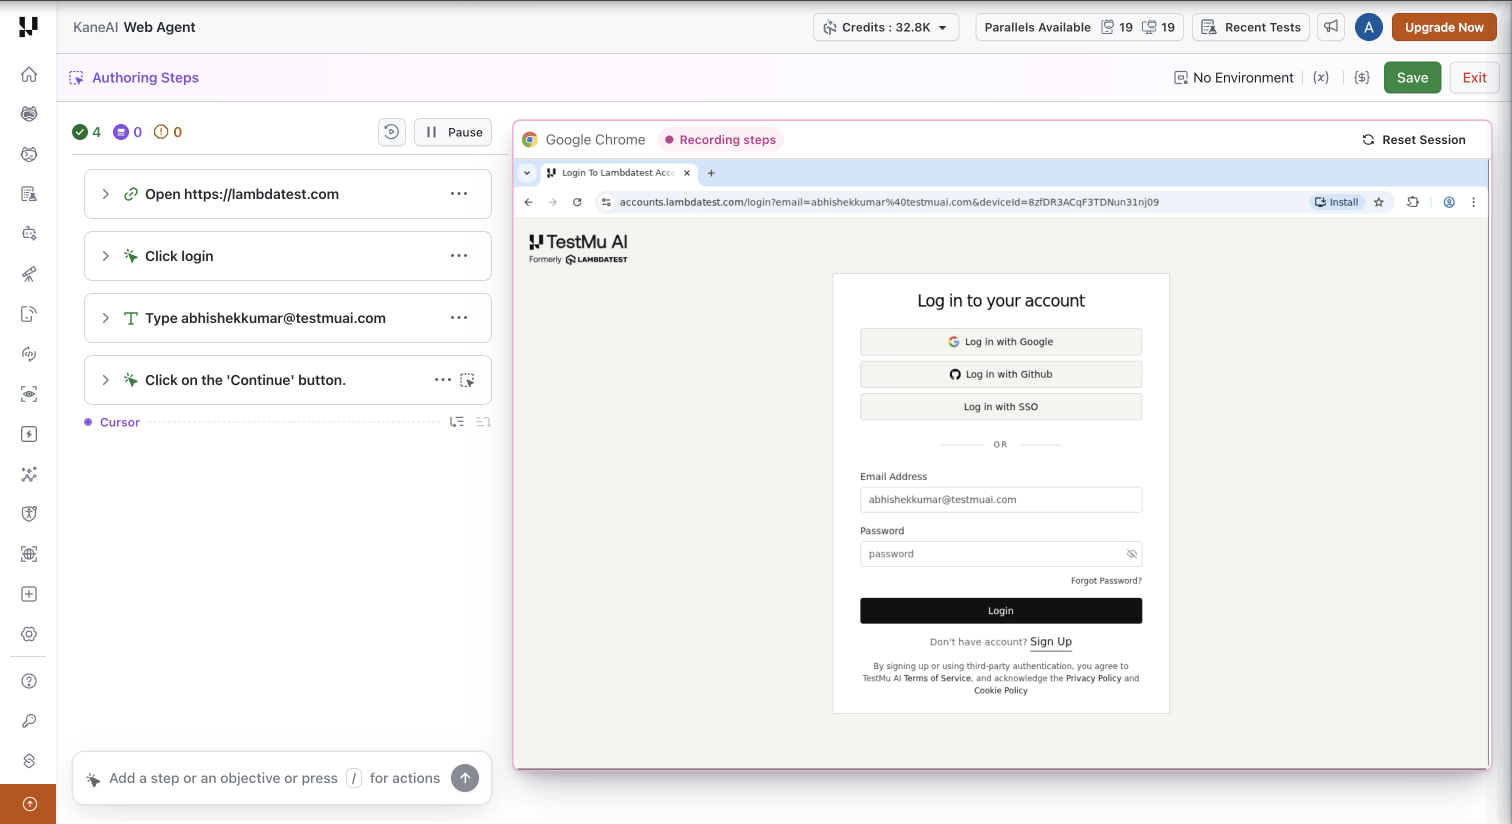Open the Terms of Service link
The width and height of the screenshot is (1512, 824).
pos(937,678)
